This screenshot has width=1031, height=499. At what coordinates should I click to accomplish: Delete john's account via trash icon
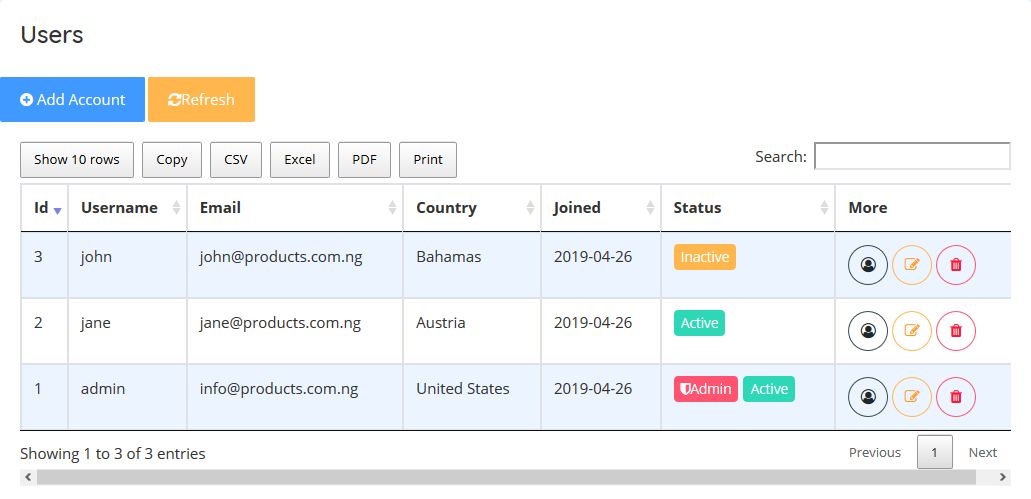click(x=956, y=265)
